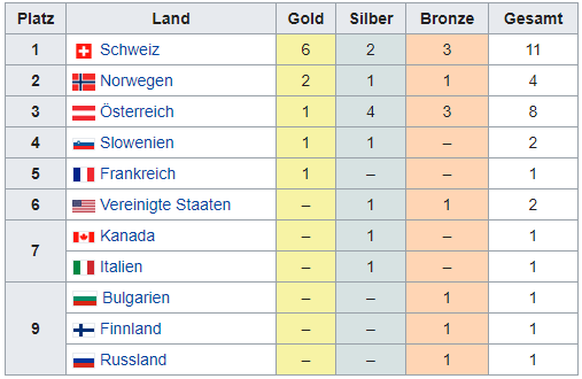Open the Schweiz country link

130,50
